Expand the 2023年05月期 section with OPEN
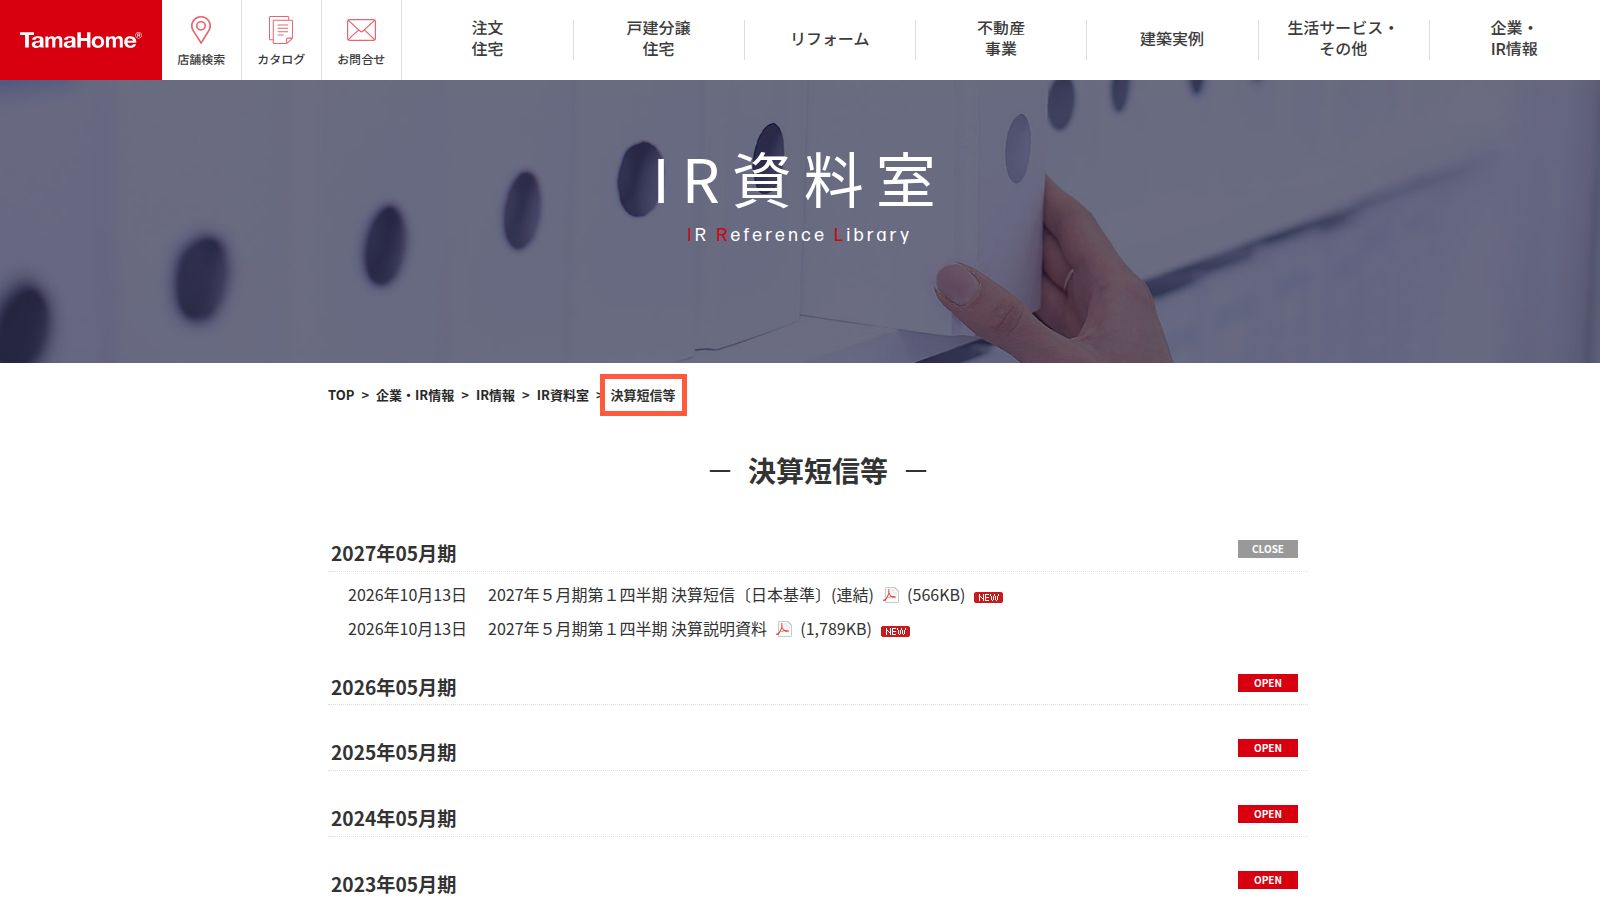Viewport: 1600px width, 900px height. tap(1267, 880)
